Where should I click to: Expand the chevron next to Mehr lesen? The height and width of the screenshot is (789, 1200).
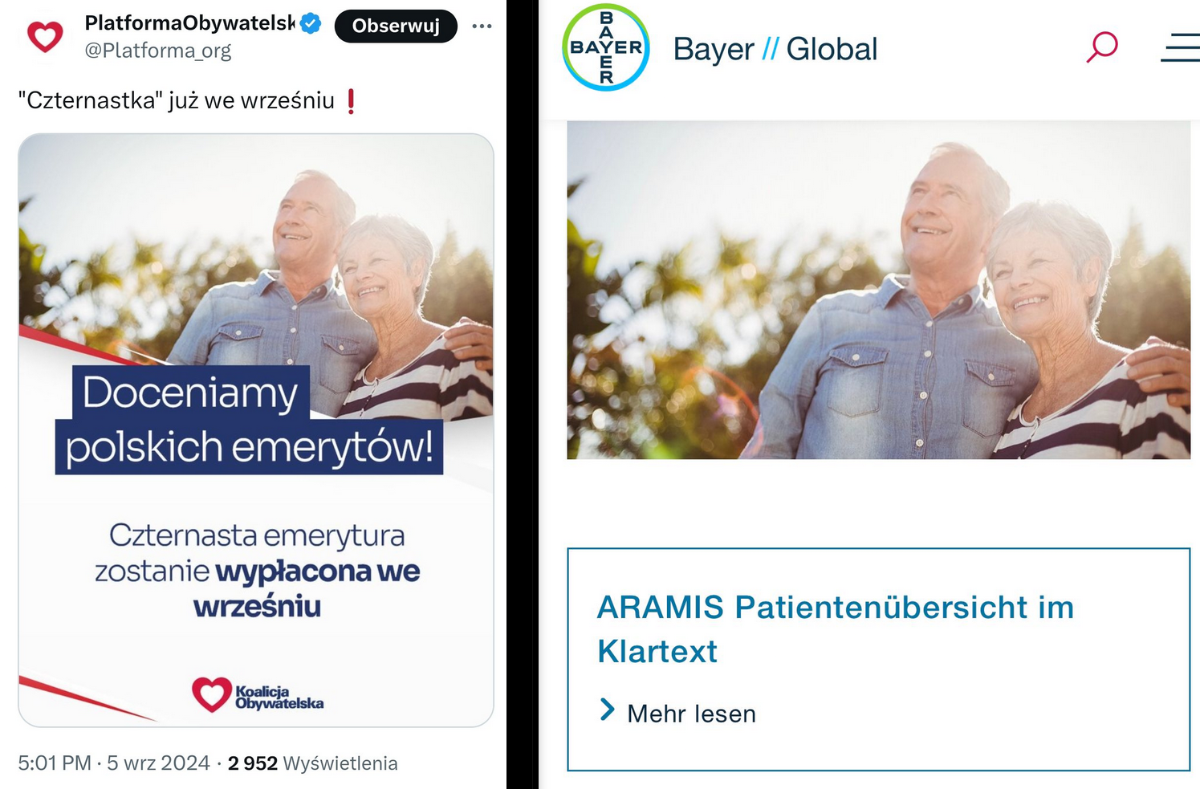(606, 711)
